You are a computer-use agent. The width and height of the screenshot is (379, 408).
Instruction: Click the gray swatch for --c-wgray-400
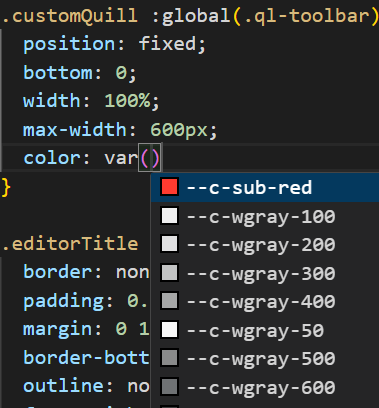(169, 301)
